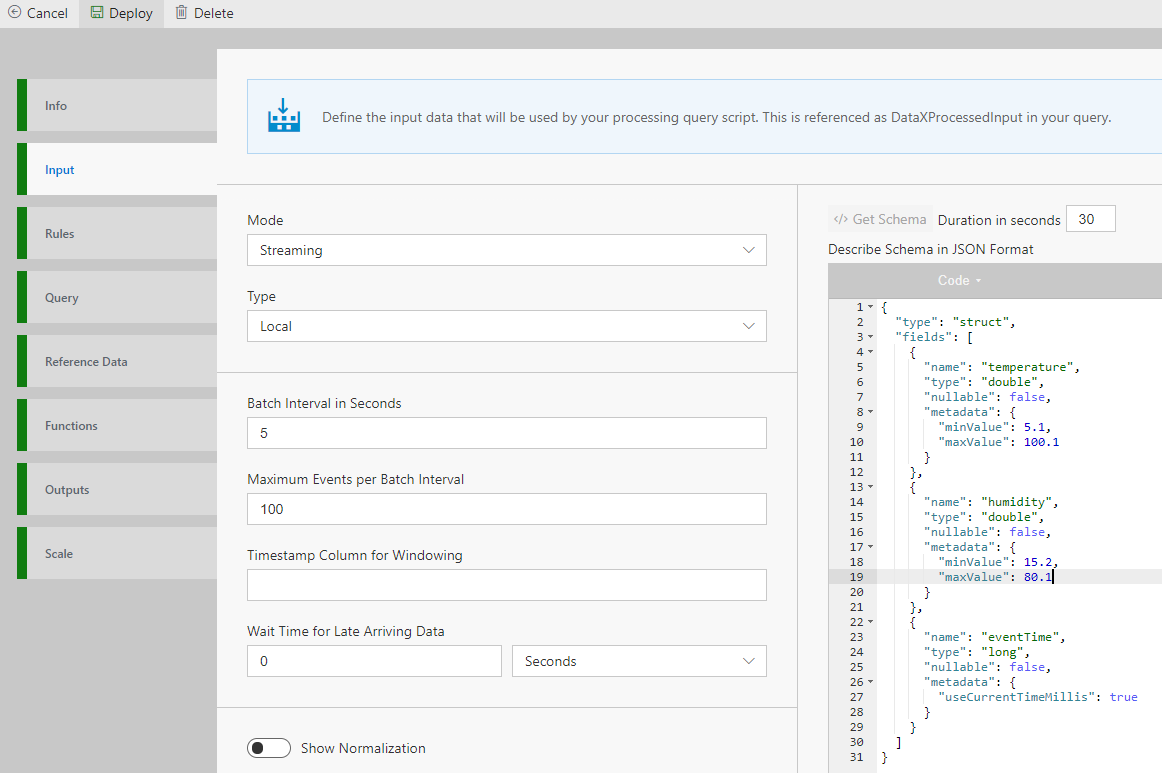Open the Outputs tab
Image resolution: width=1162 pixels, height=773 pixels.
[117, 489]
